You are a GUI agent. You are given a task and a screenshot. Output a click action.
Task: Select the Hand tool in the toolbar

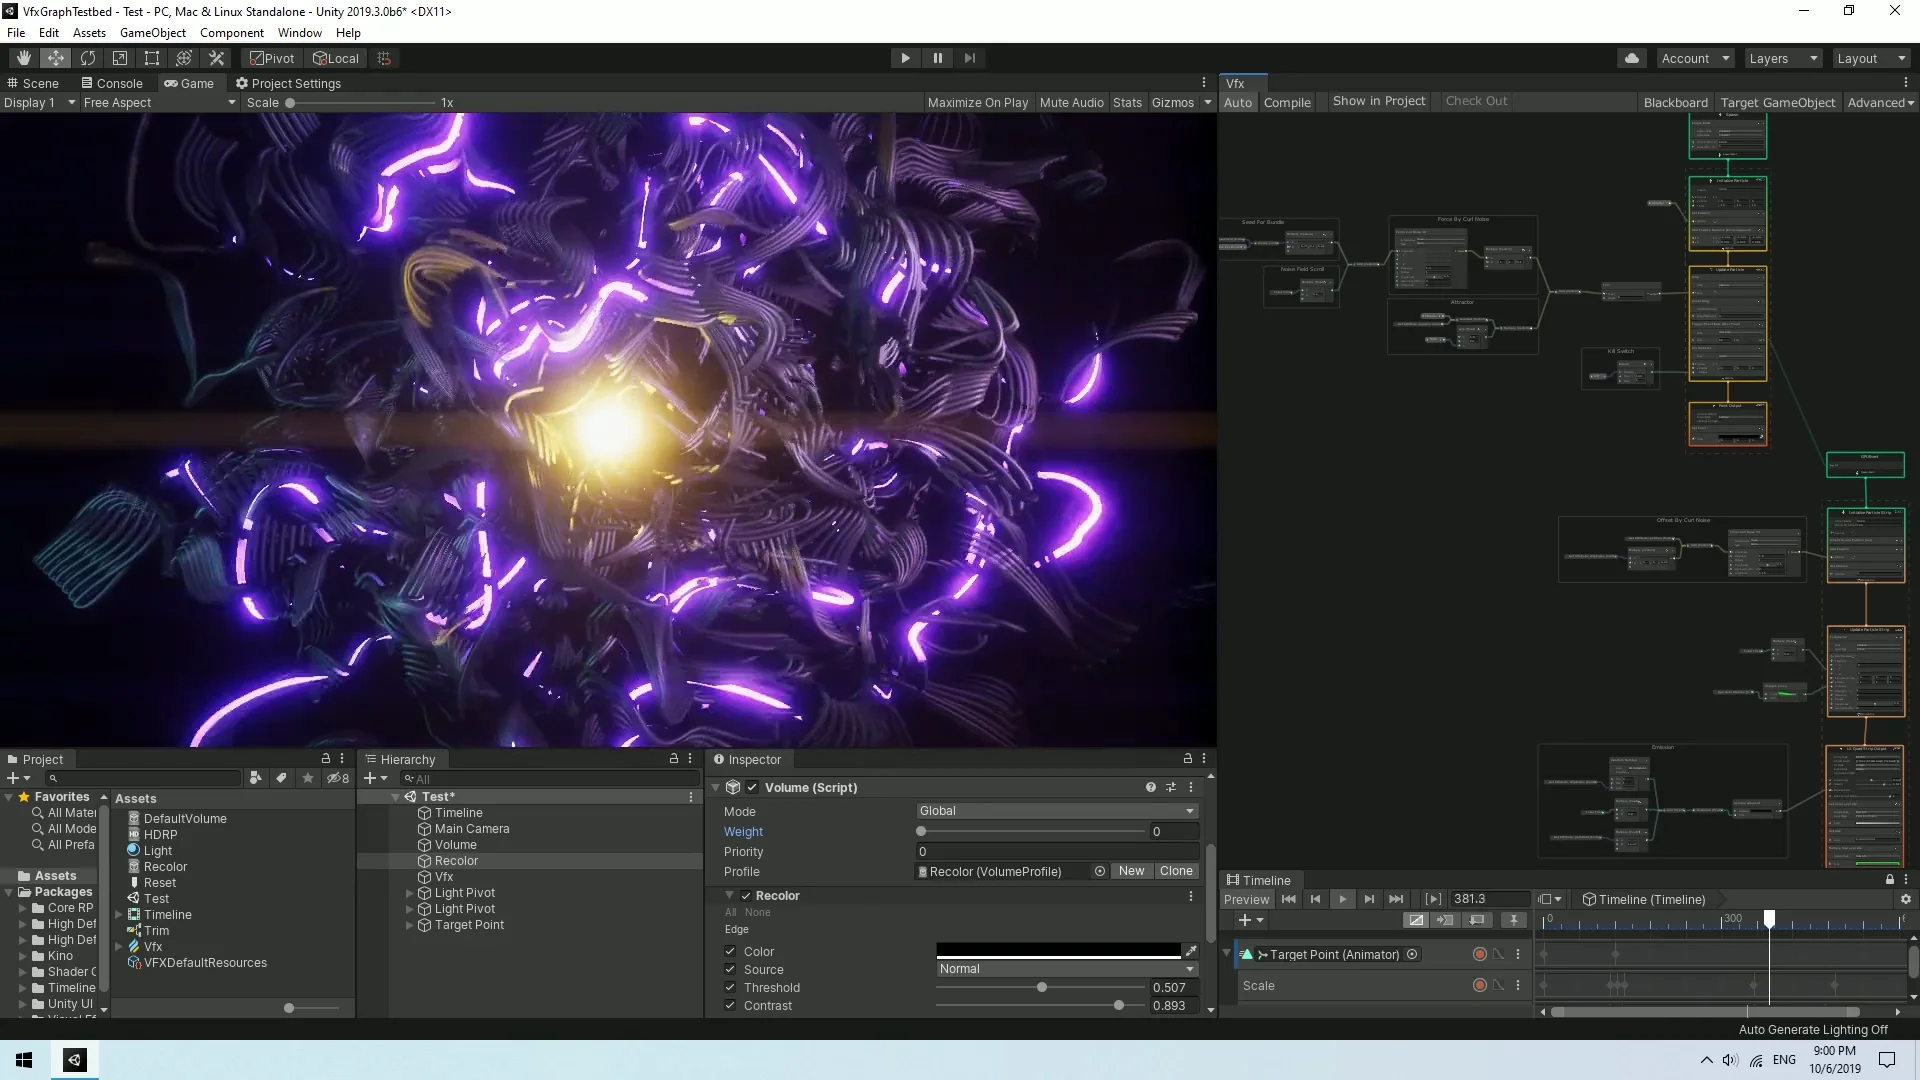point(21,57)
